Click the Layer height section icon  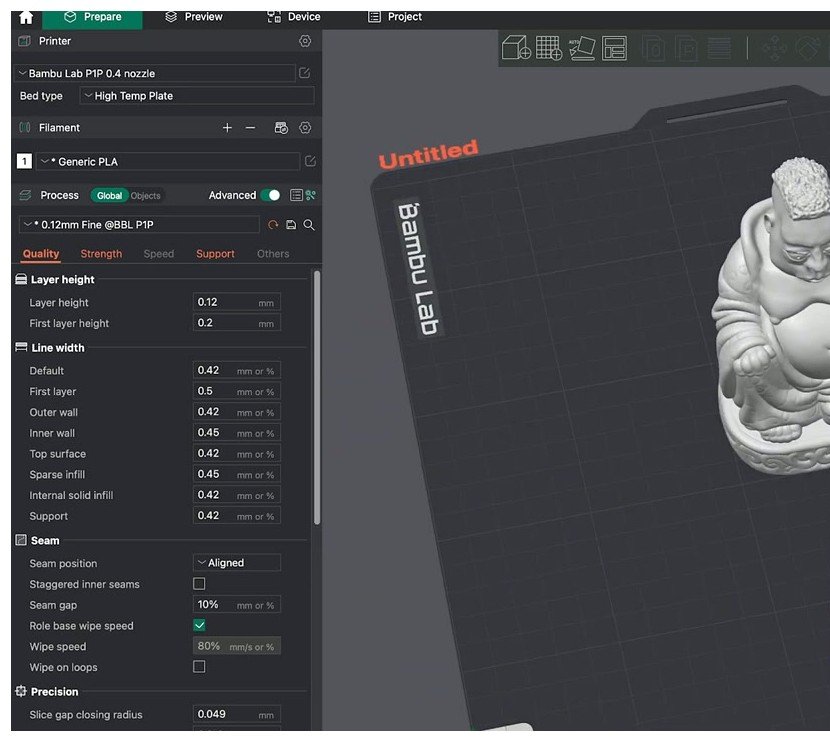coord(21,279)
